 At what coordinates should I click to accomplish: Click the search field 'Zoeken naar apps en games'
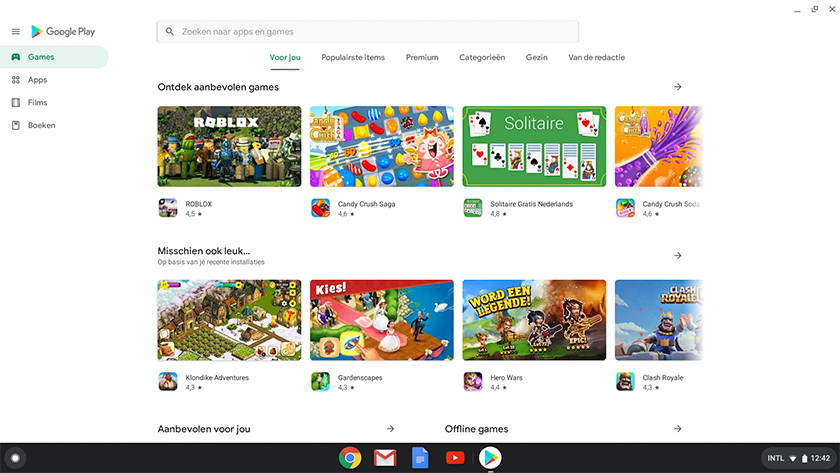click(367, 32)
